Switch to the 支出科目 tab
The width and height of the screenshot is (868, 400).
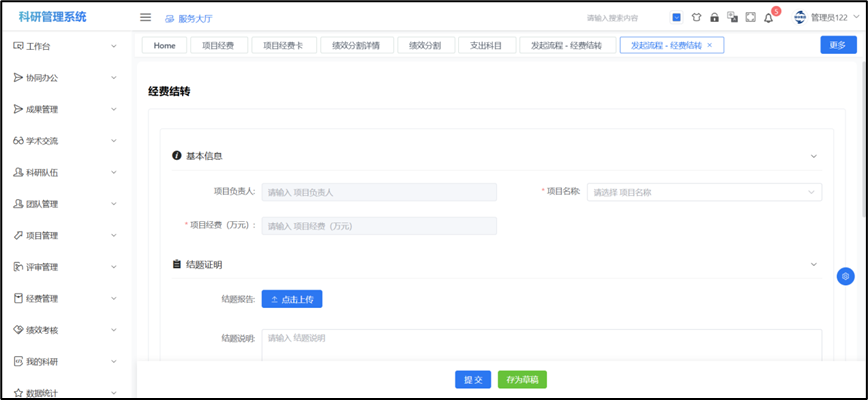click(x=487, y=45)
